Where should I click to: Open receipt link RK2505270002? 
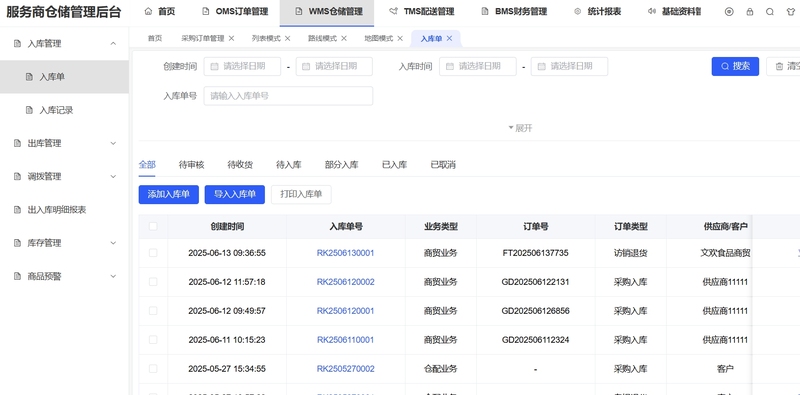(345, 368)
